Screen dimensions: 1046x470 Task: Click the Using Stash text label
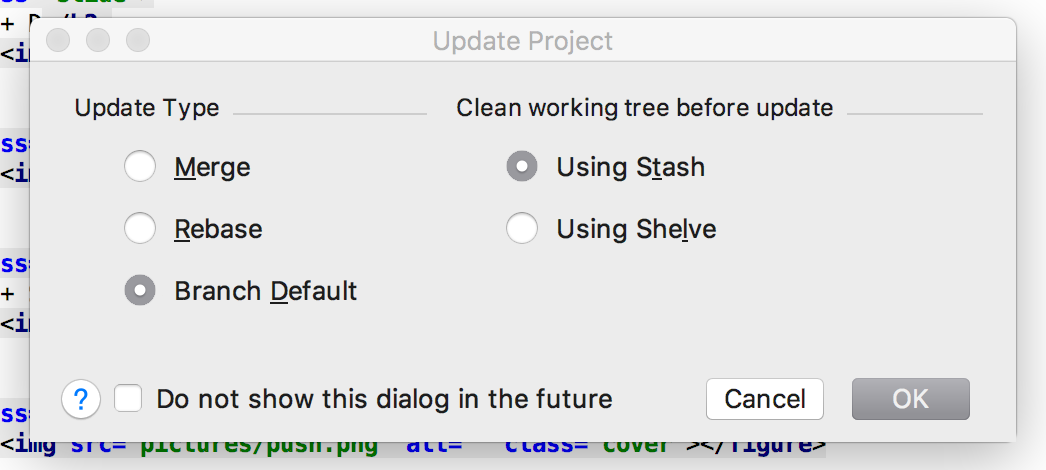coord(630,167)
